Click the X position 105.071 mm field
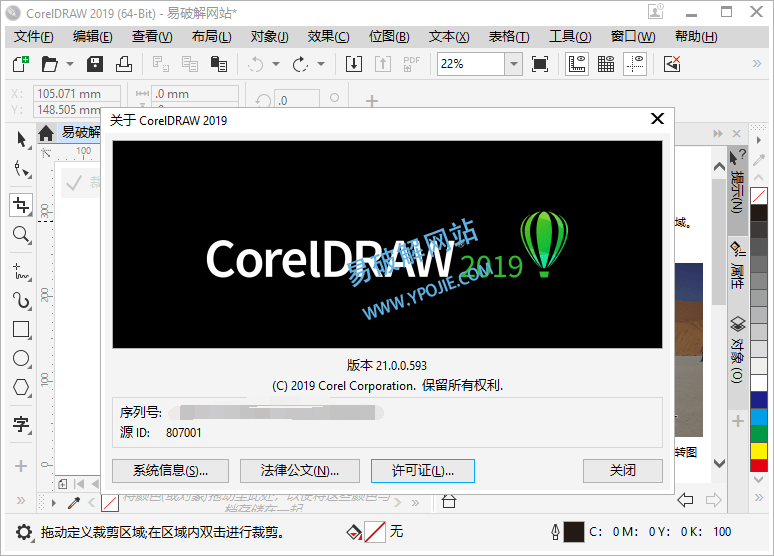Image resolution: width=774 pixels, height=556 pixels. 77,93
